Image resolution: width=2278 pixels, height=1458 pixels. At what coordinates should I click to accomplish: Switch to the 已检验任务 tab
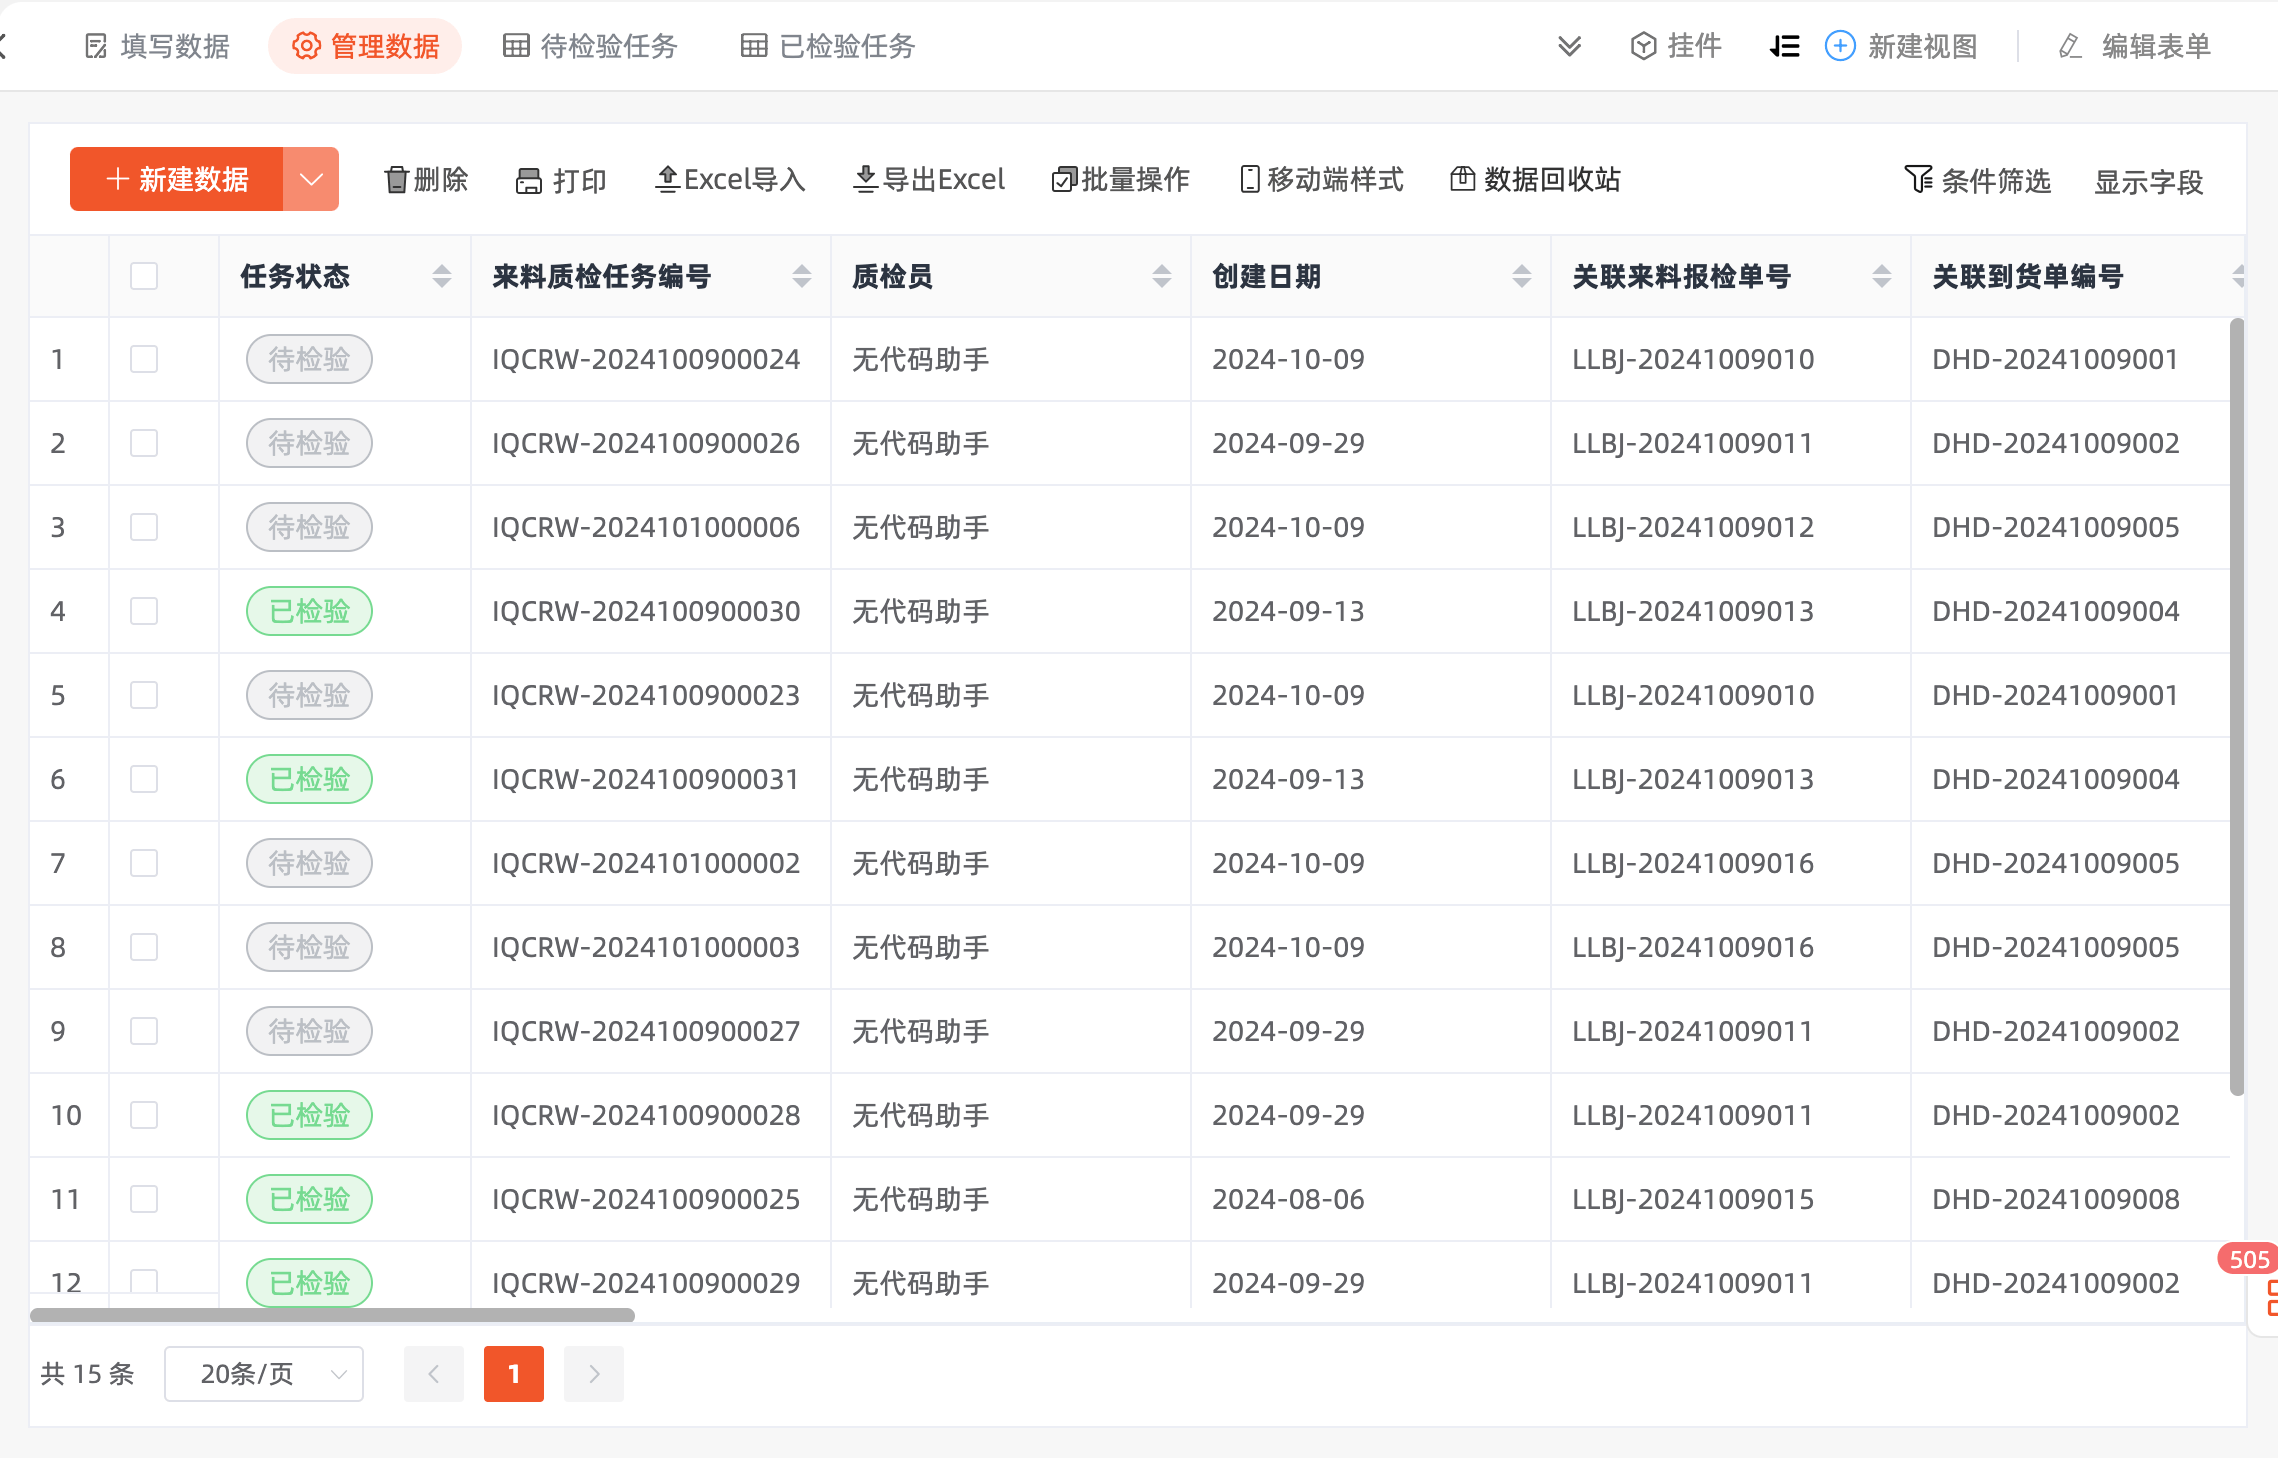coord(828,46)
